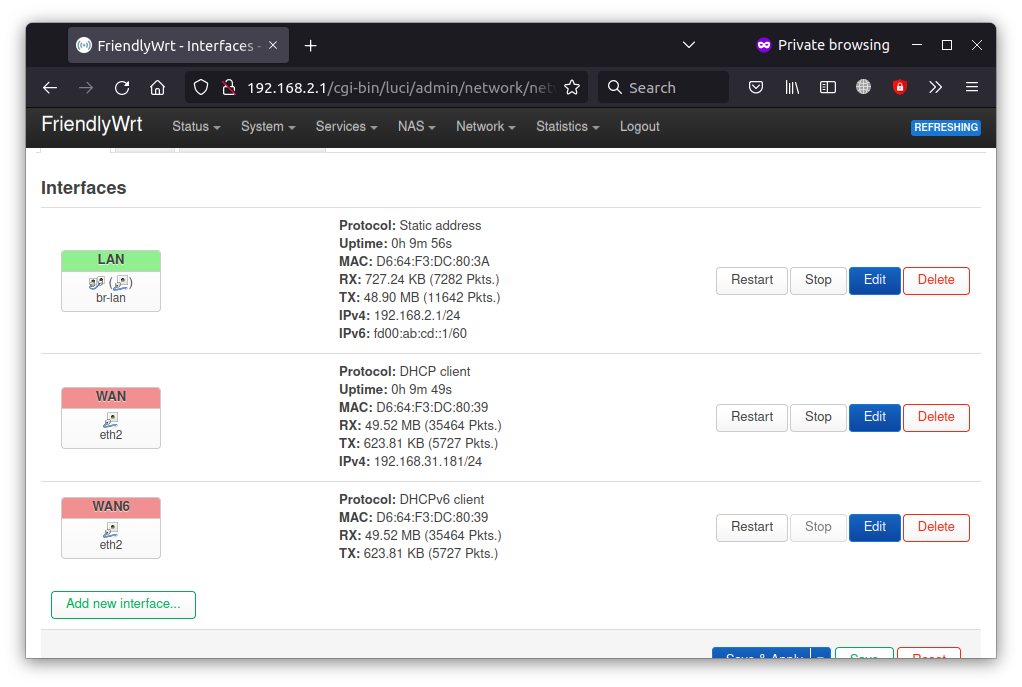Open the Library bookmarks icon

click(792, 87)
